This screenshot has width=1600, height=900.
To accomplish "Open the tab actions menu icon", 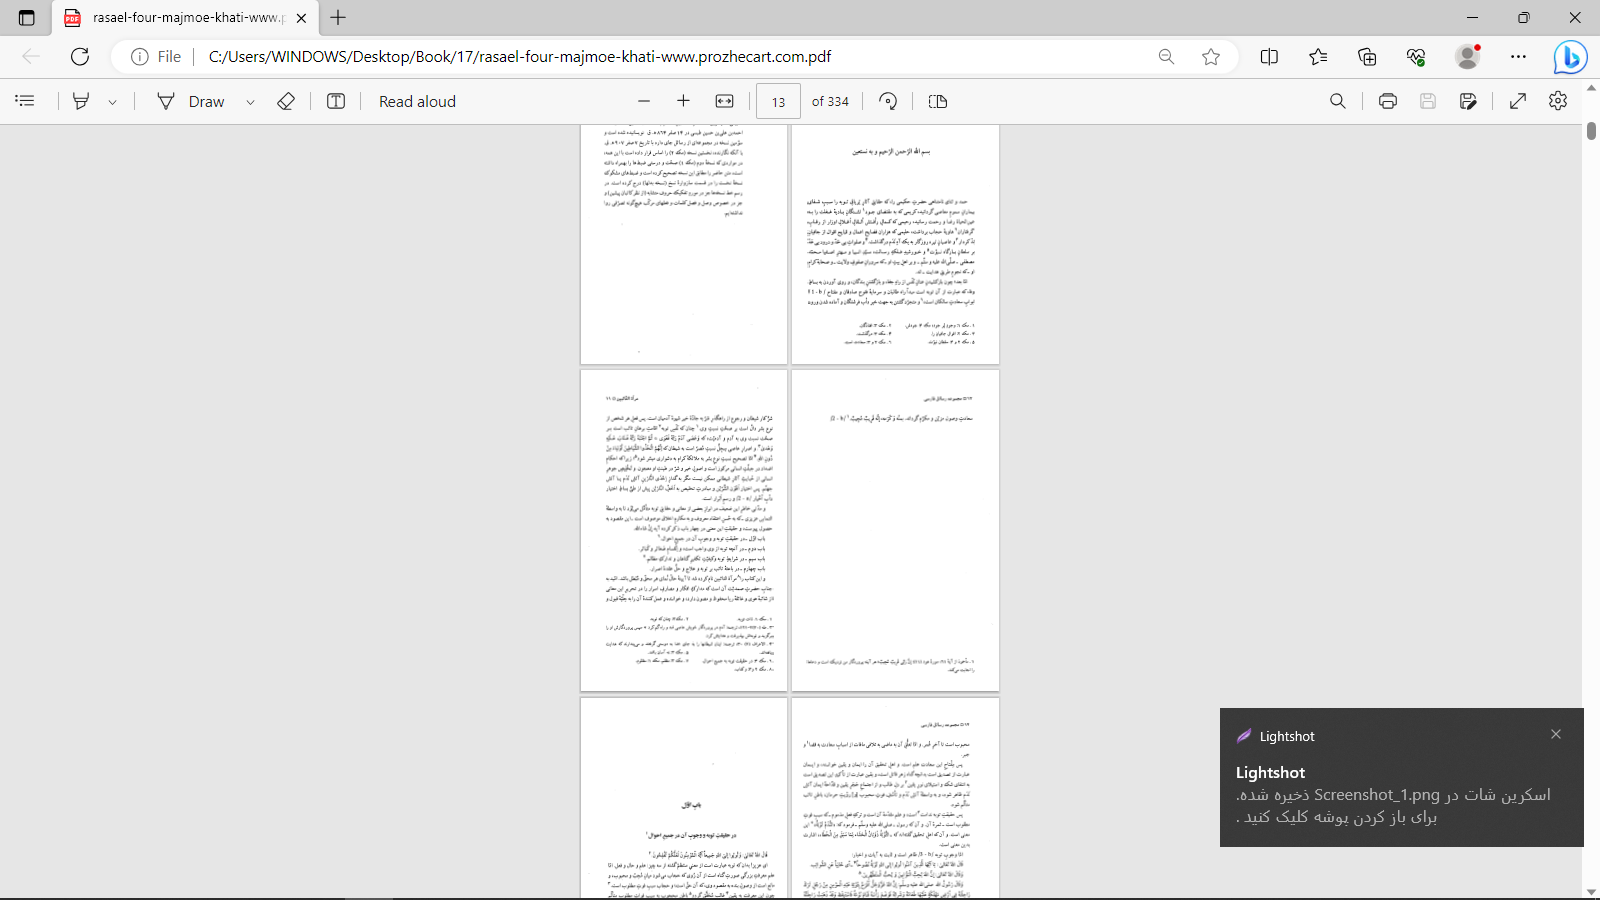I will click(x=27, y=18).
